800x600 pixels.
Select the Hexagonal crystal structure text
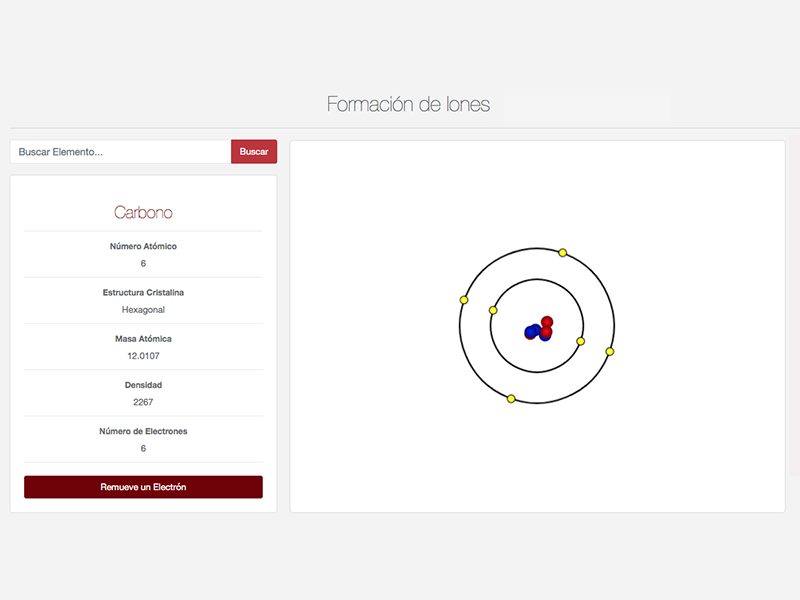(x=142, y=310)
